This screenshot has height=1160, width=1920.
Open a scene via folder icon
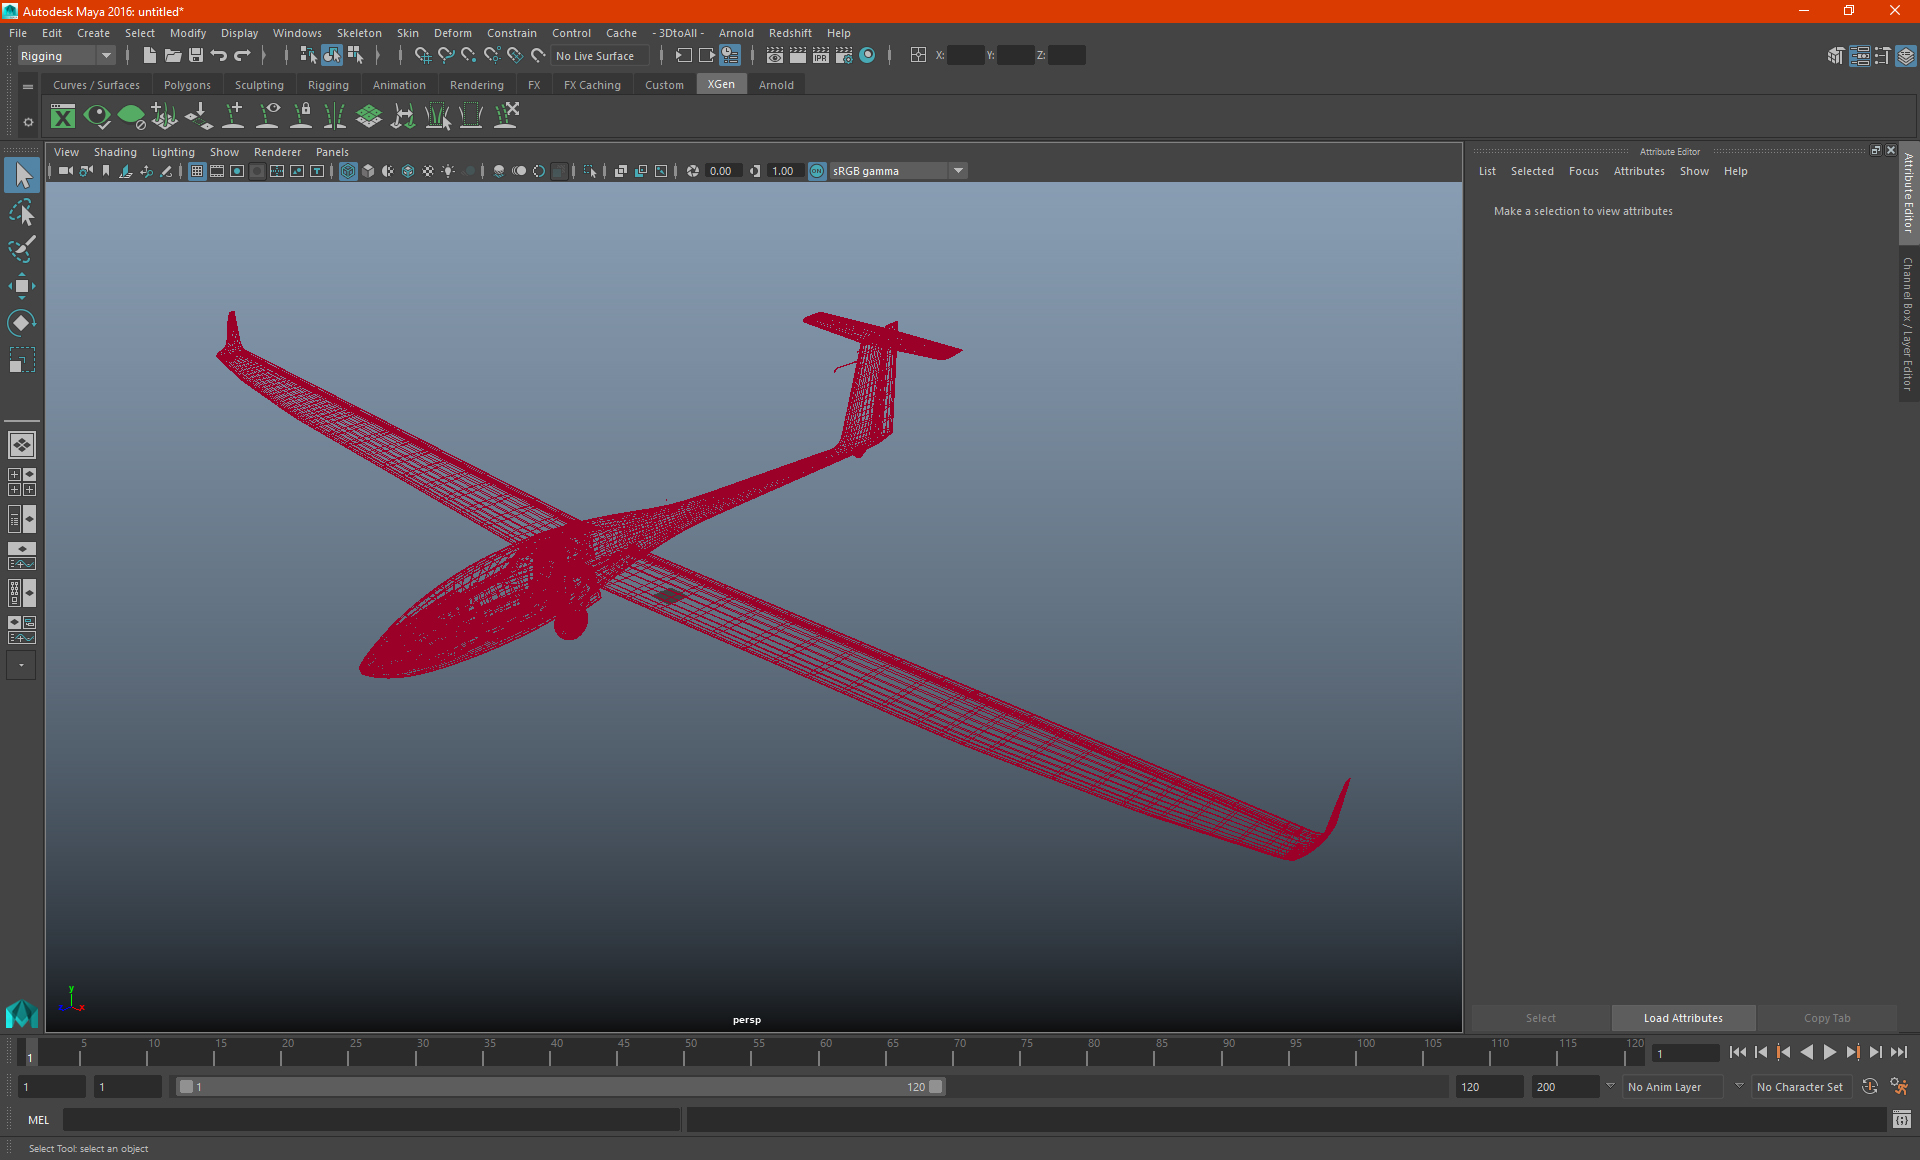pos(172,56)
